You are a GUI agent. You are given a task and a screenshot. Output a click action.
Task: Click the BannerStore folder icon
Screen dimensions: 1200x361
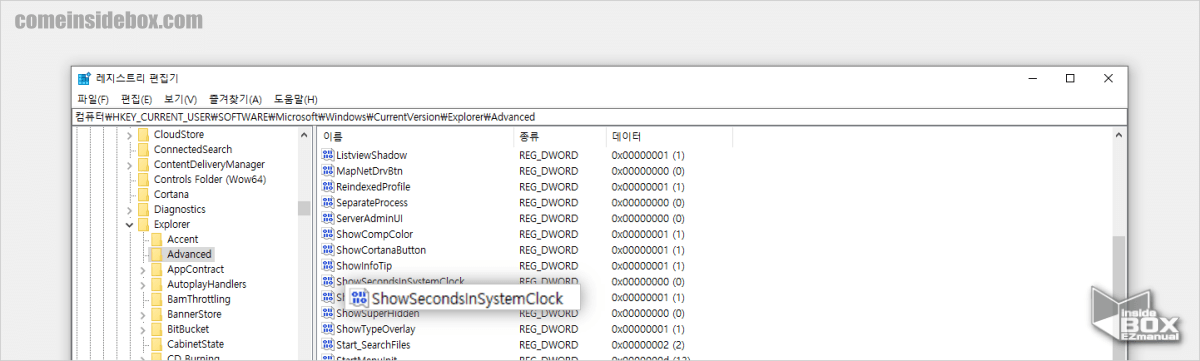(156, 315)
